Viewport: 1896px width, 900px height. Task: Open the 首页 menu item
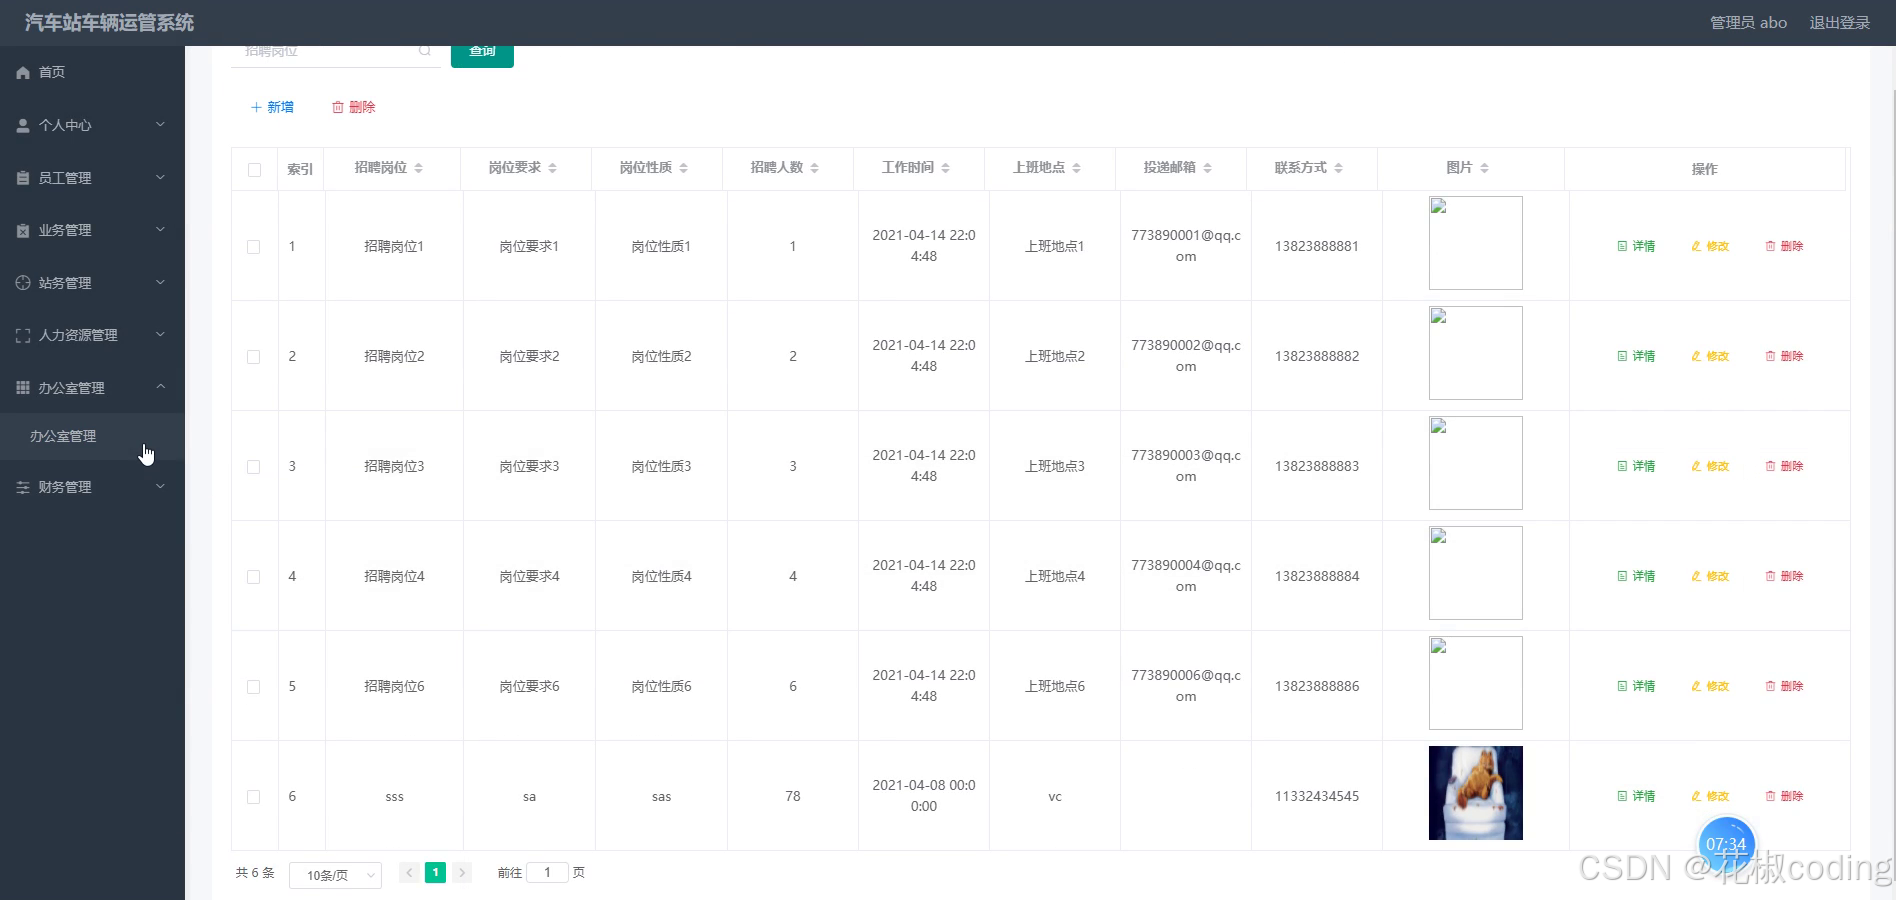[x=92, y=72]
